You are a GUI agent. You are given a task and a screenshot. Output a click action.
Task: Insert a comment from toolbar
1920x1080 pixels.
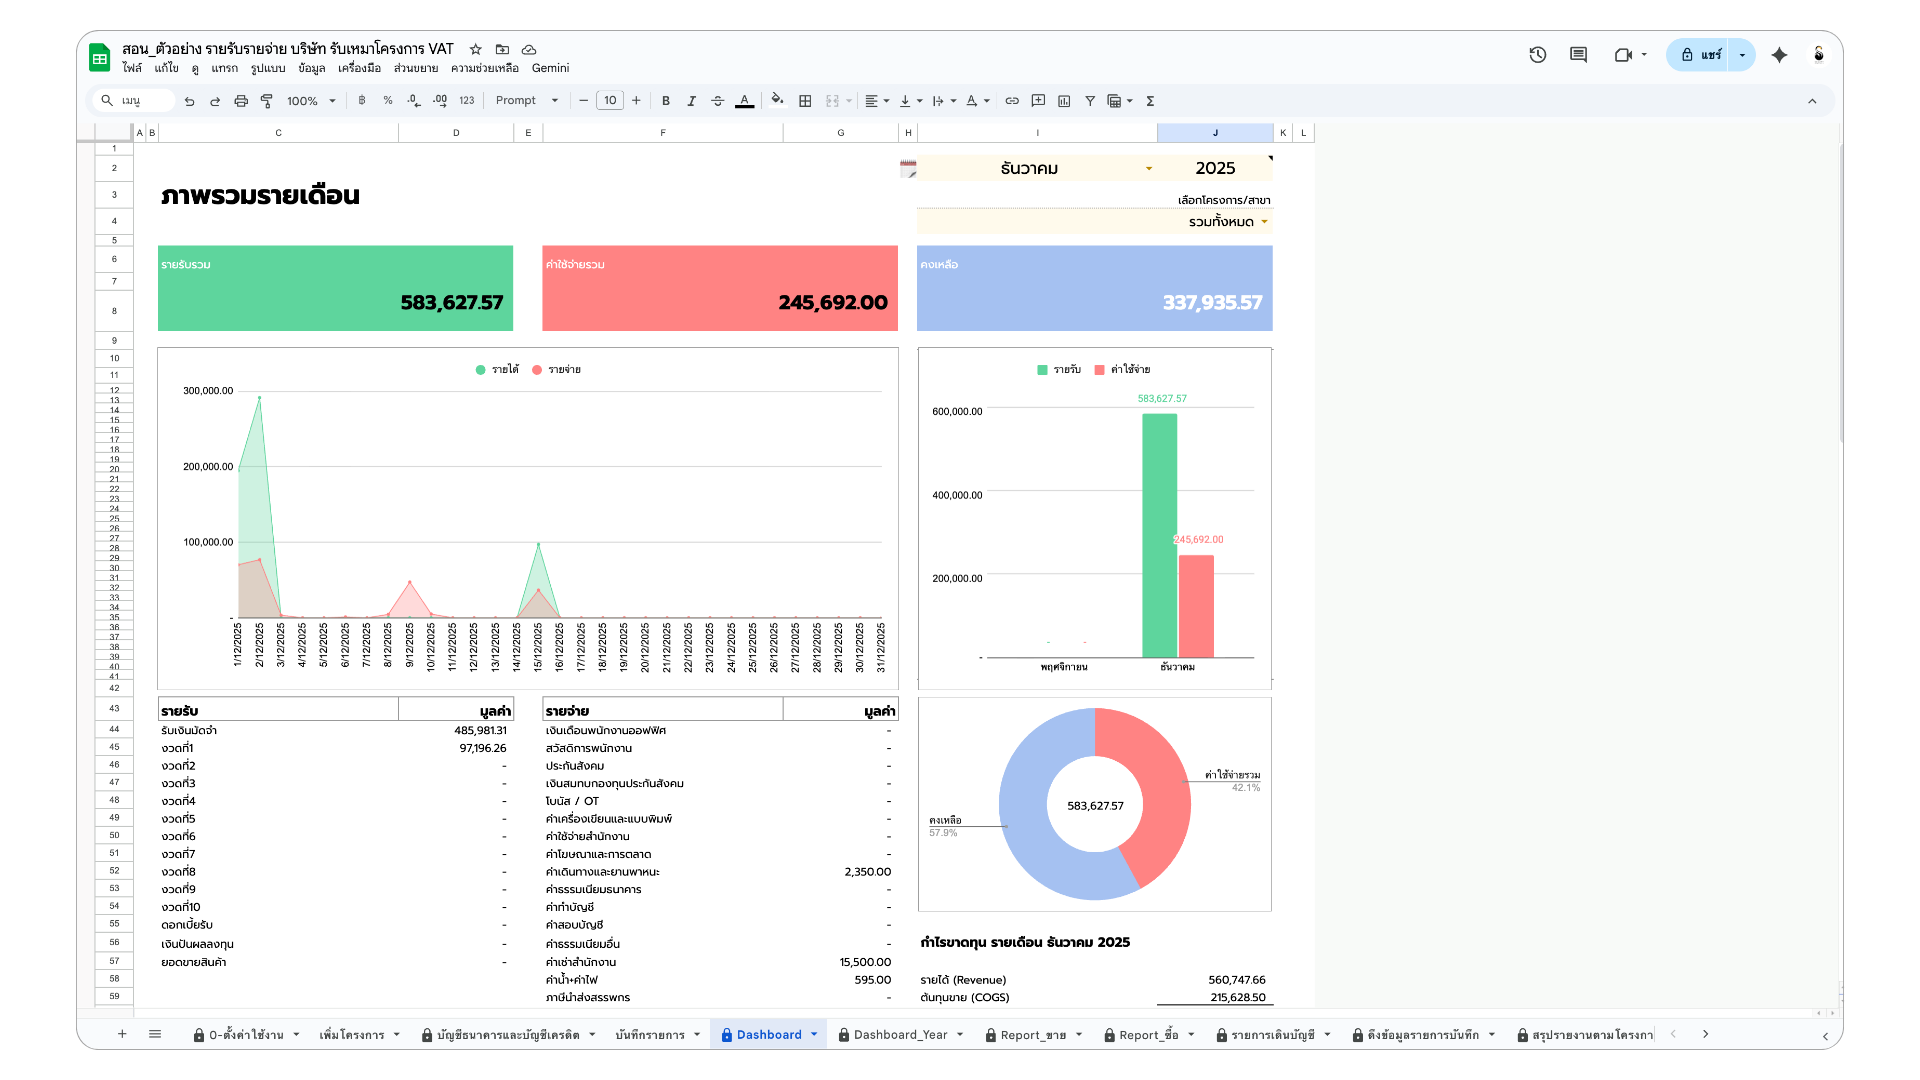pos(1038,101)
